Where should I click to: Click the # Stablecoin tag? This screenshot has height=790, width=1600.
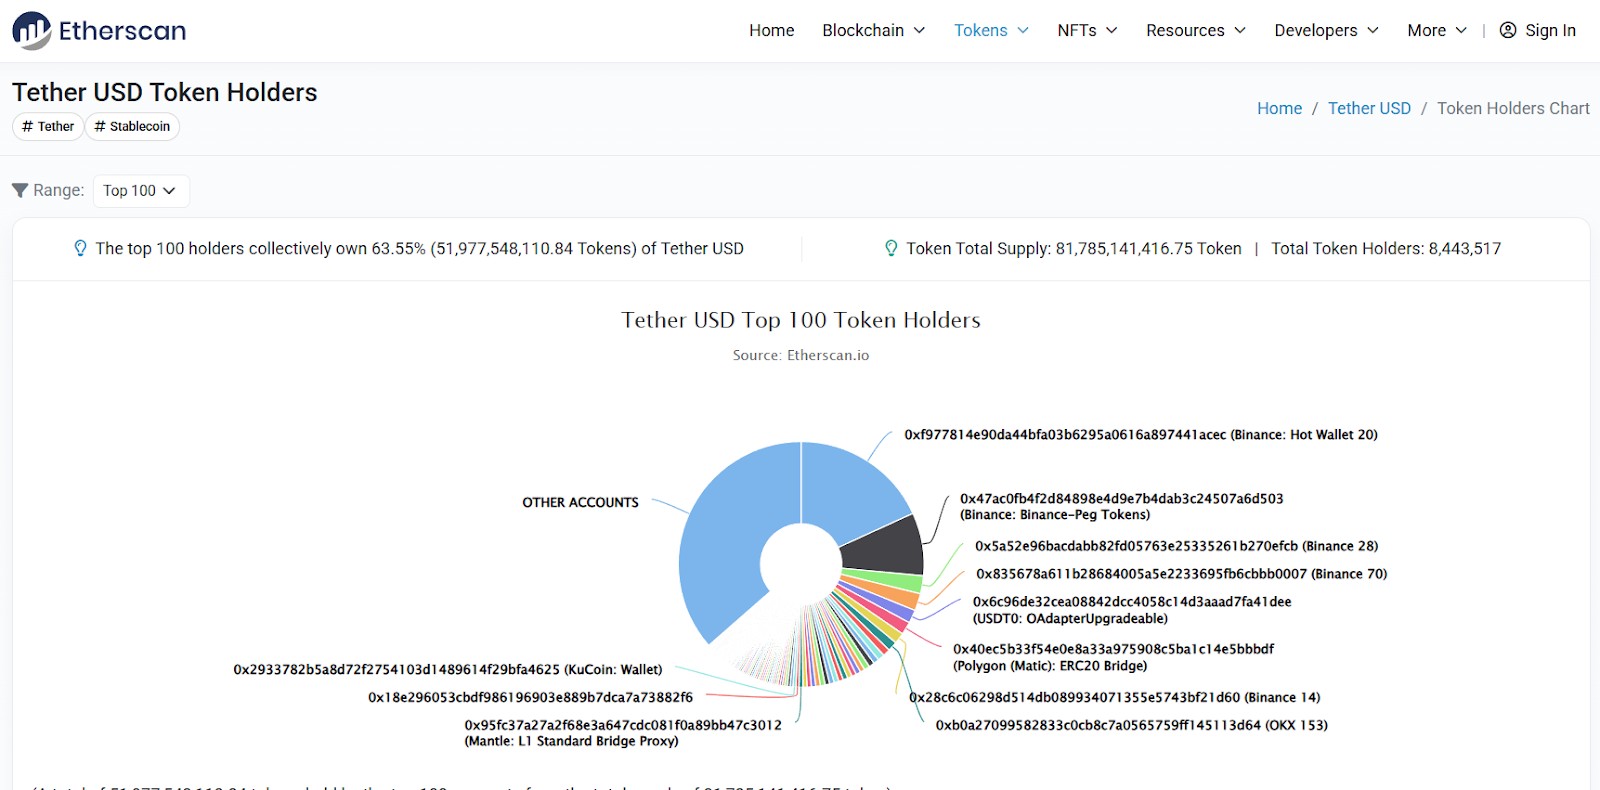tap(132, 126)
